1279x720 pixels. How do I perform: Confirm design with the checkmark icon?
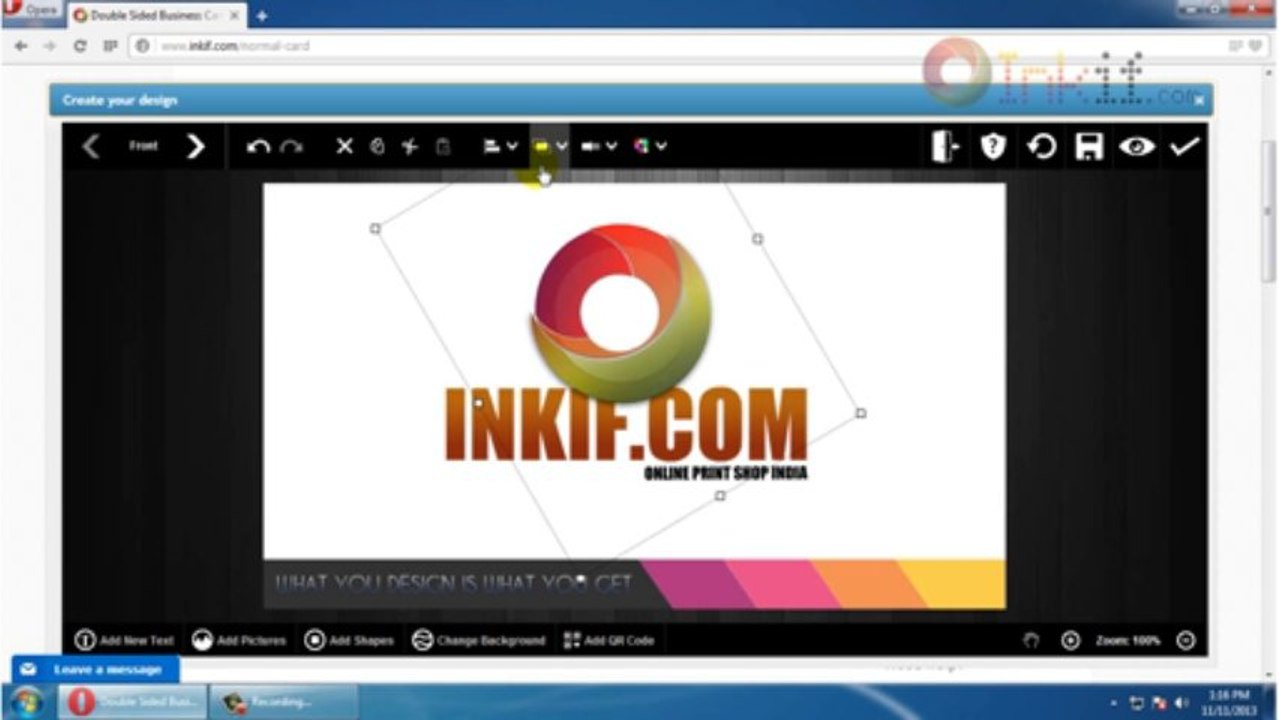(1184, 146)
